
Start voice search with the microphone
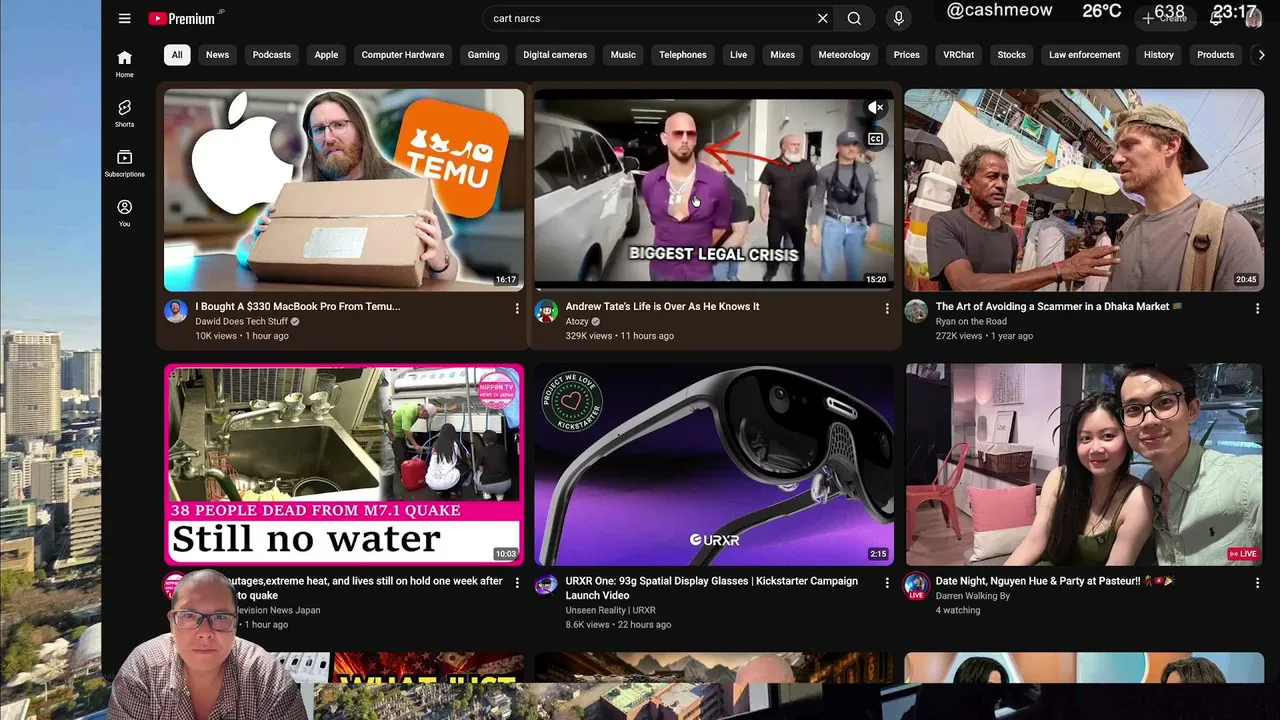898,18
